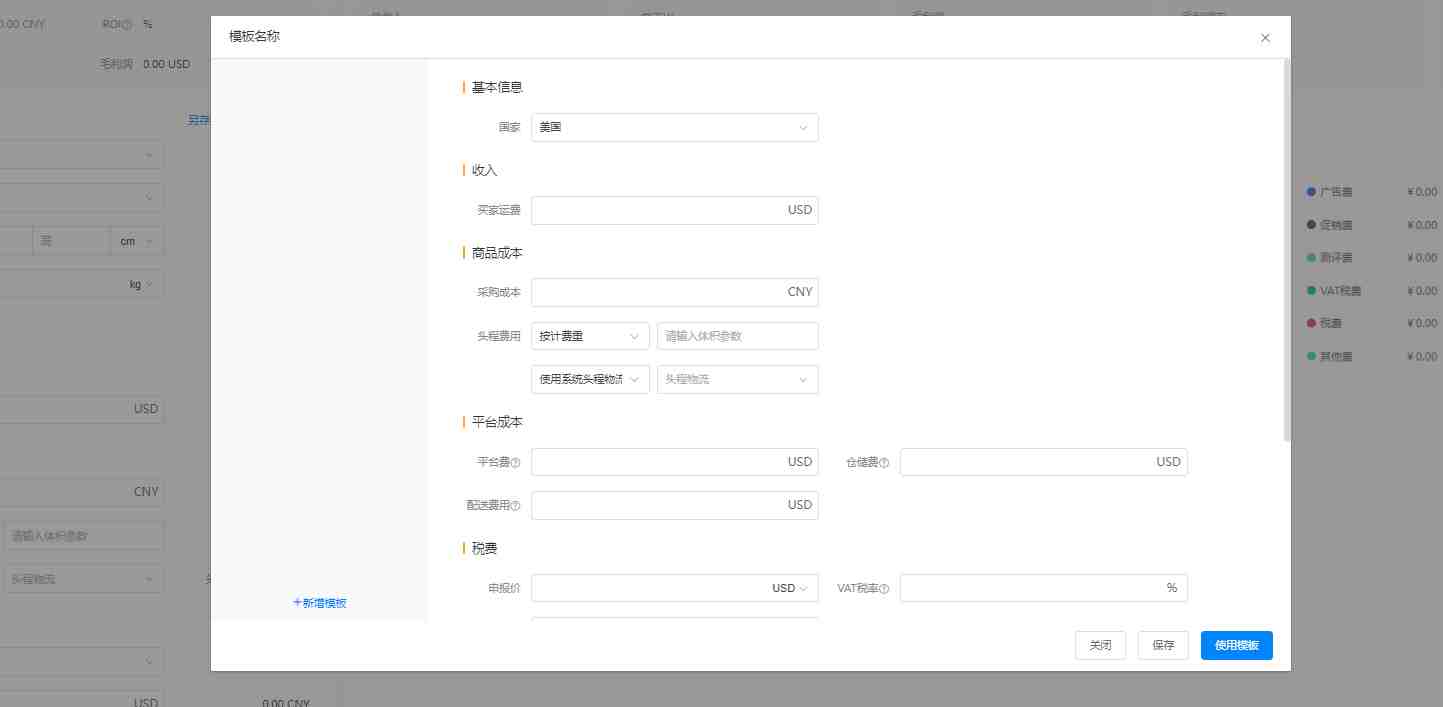1443x707 pixels.
Task: Open the 按计费重 dropdown
Action: [x=590, y=336]
